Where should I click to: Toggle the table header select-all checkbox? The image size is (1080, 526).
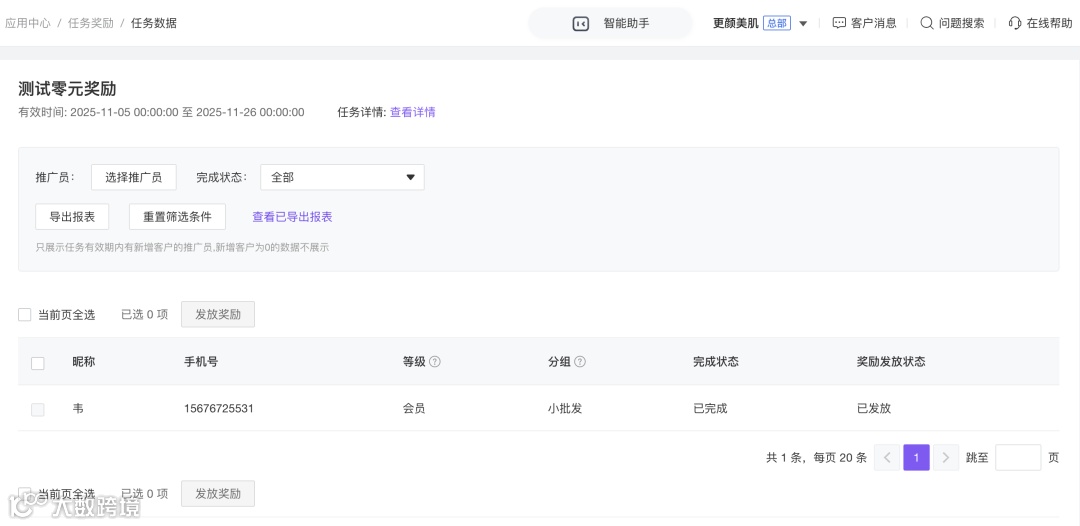[38, 363]
